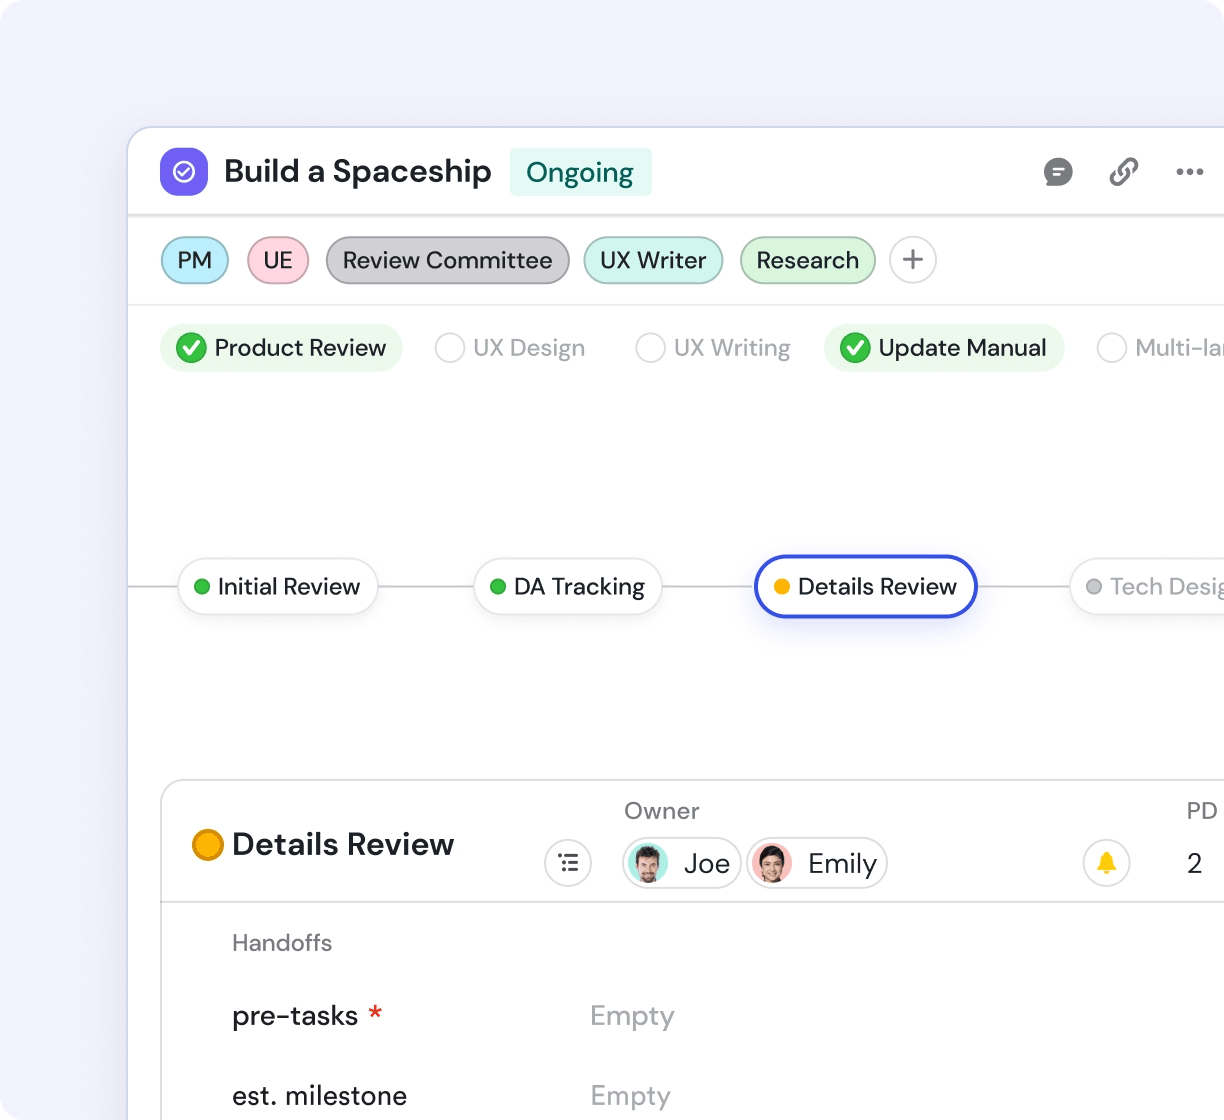Check the UX Writing circle

651,348
